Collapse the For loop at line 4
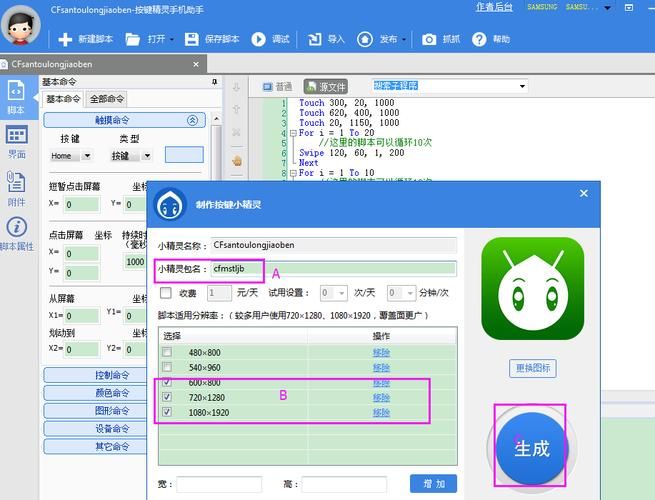The width and height of the screenshot is (655, 500). tap(293, 133)
